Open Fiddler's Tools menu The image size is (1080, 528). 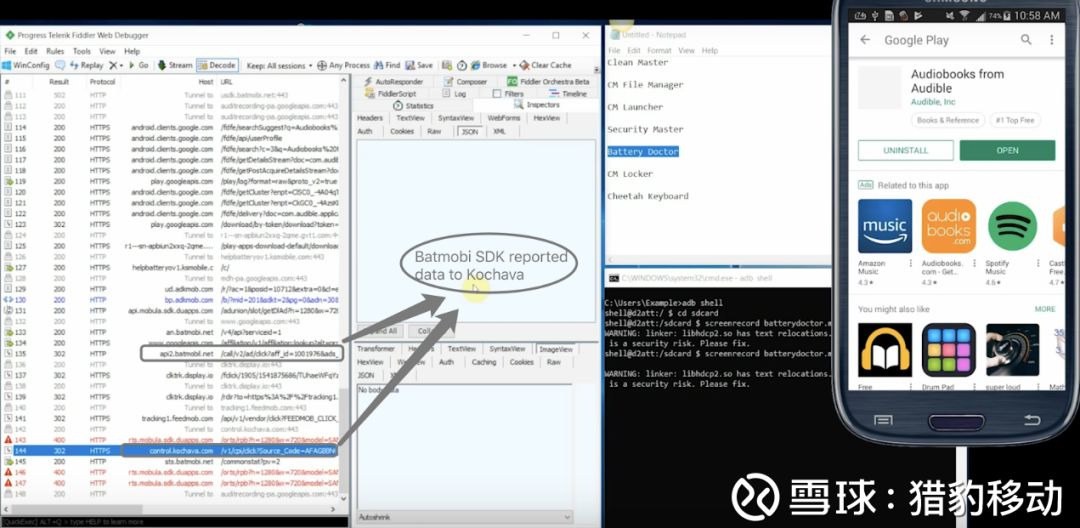pyautogui.click(x=81, y=51)
